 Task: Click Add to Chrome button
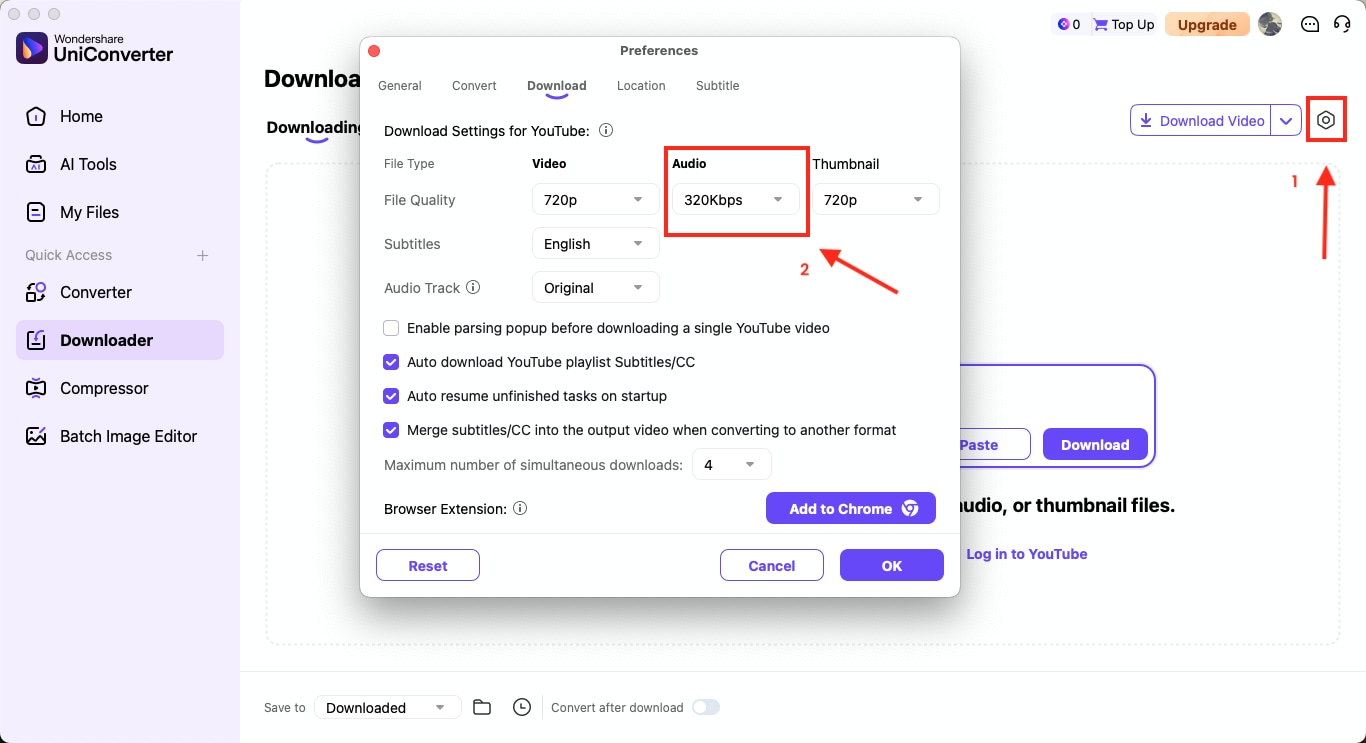[851, 508]
